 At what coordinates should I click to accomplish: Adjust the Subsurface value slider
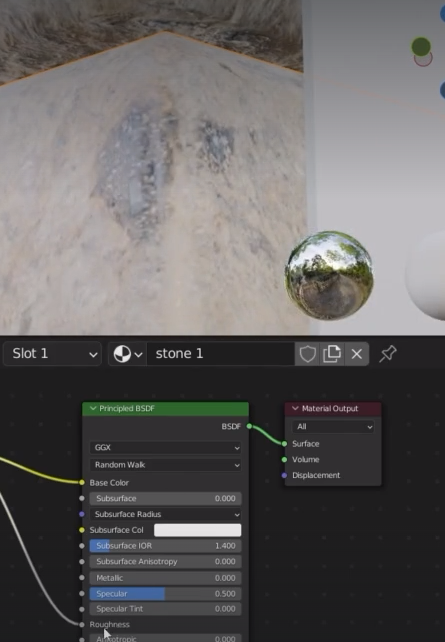coord(165,498)
